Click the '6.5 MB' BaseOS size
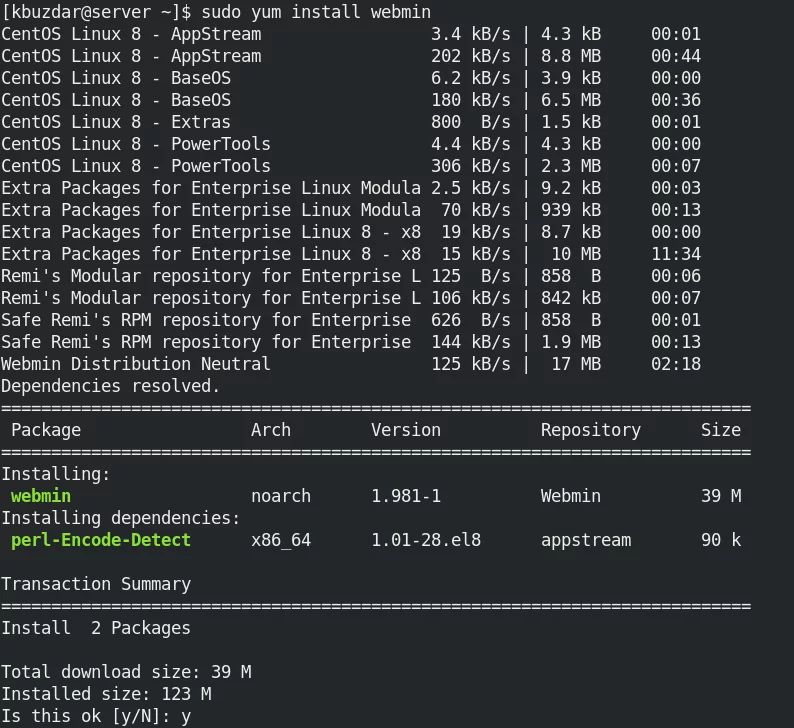The image size is (794, 728). (571, 100)
